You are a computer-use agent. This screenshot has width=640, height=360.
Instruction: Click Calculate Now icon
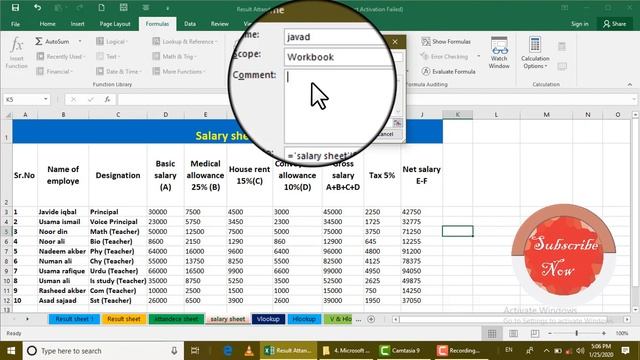click(562, 46)
